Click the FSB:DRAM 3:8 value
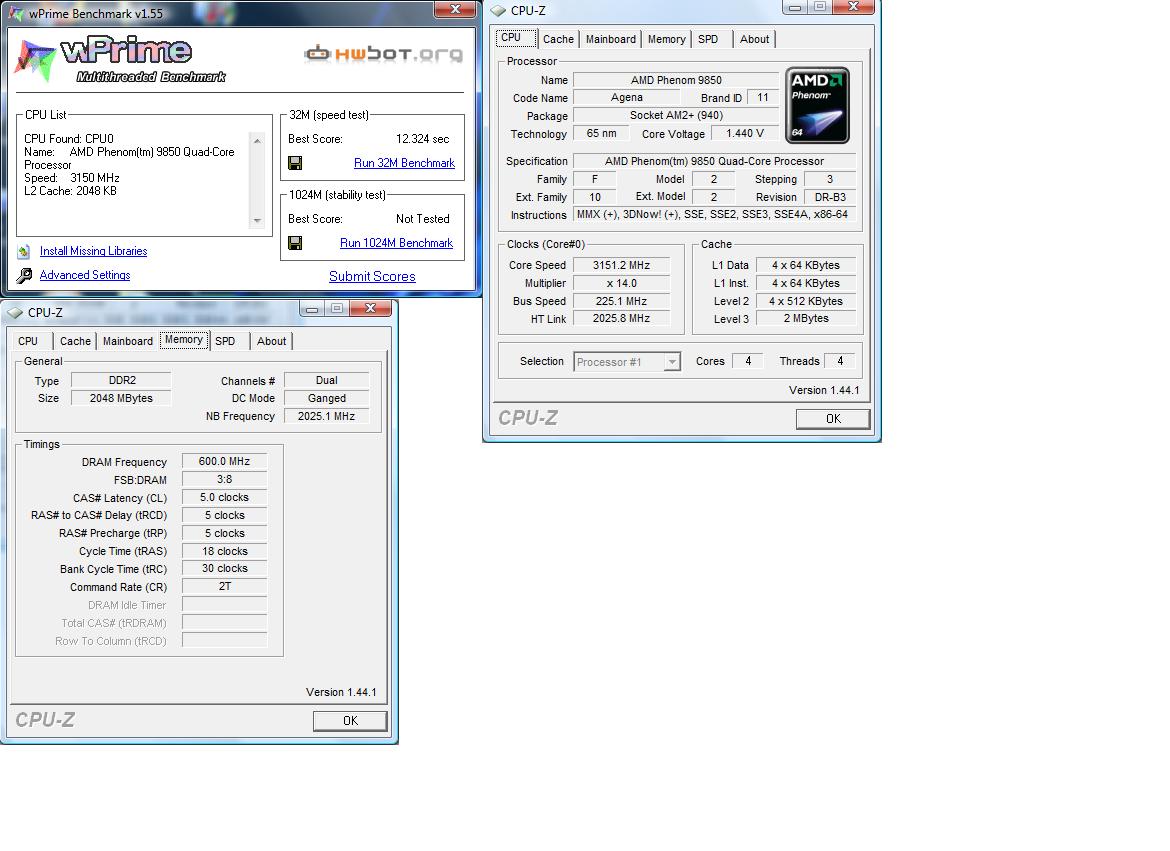Screen dimensions: 1170x851 [224, 479]
